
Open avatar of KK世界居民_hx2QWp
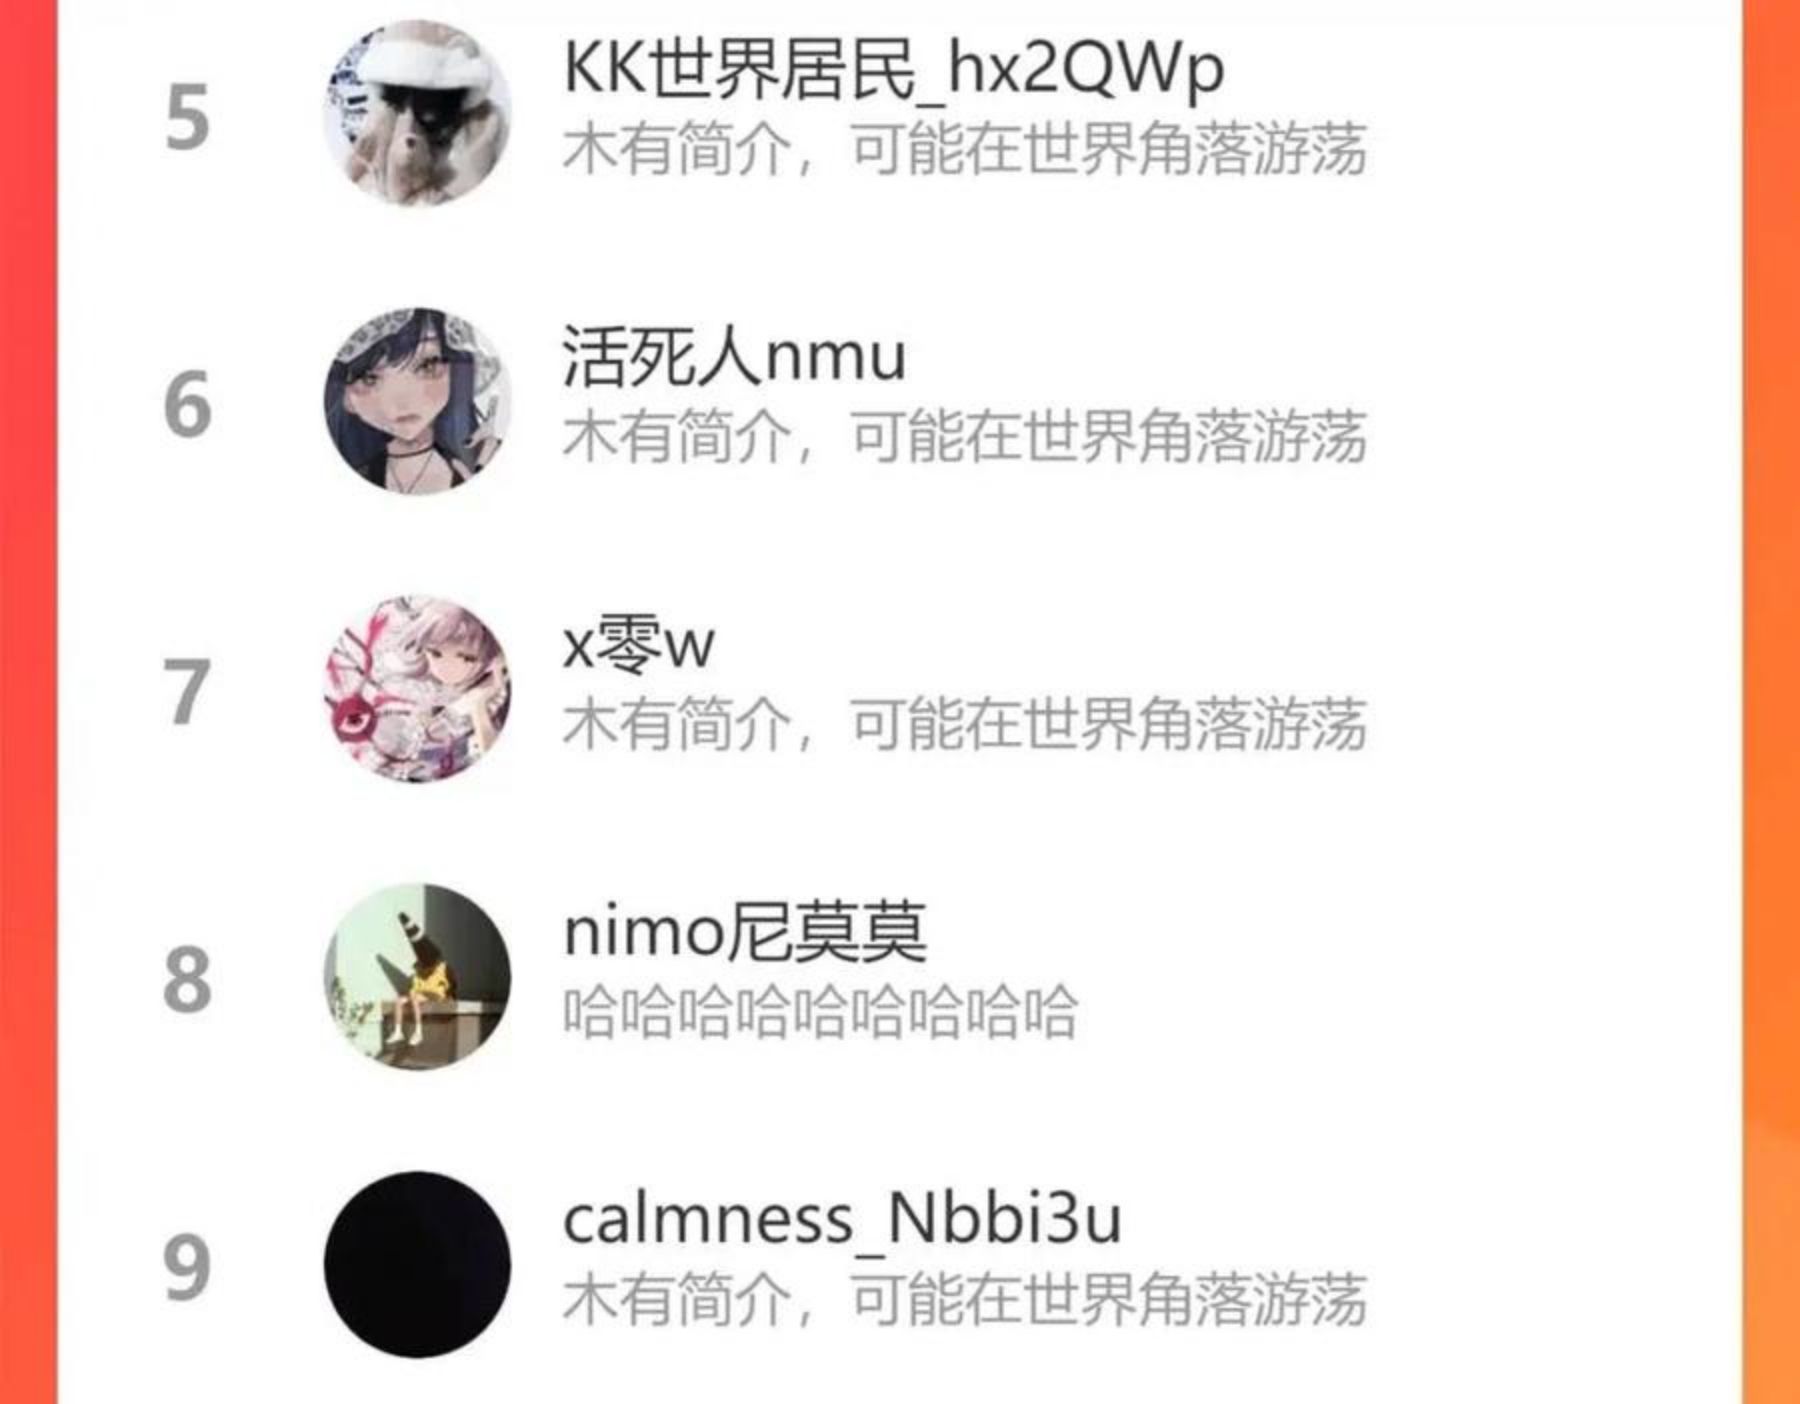pyautogui.click(x=417, y=113)
